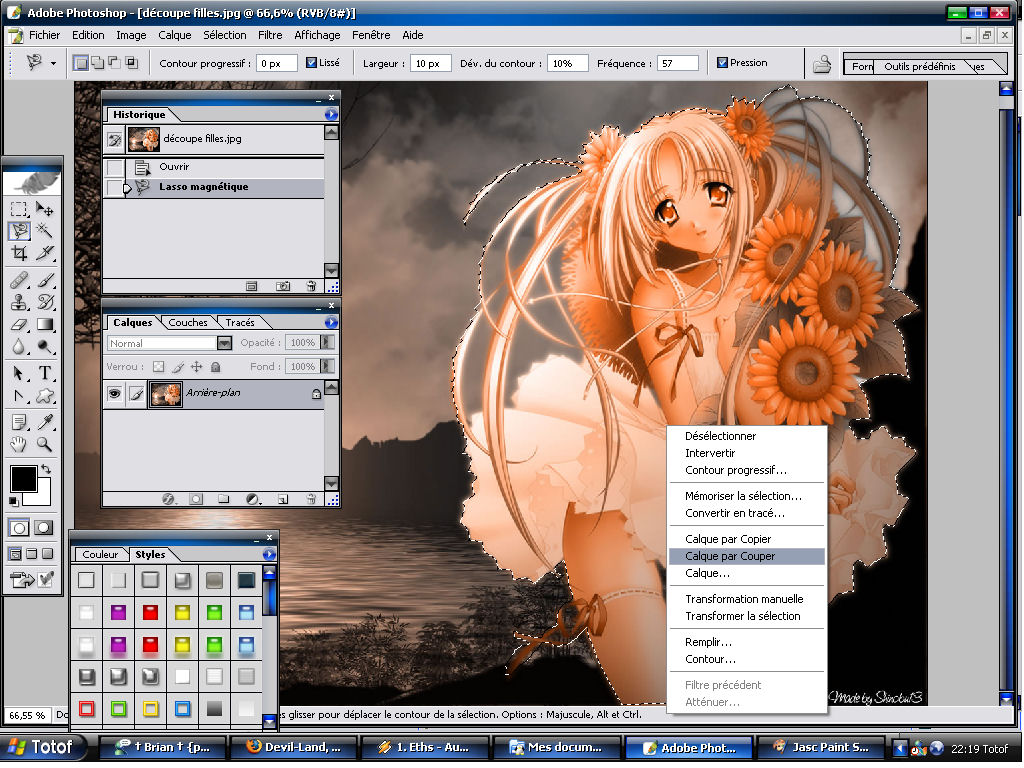Select the History Brush tool

[44, 302]
